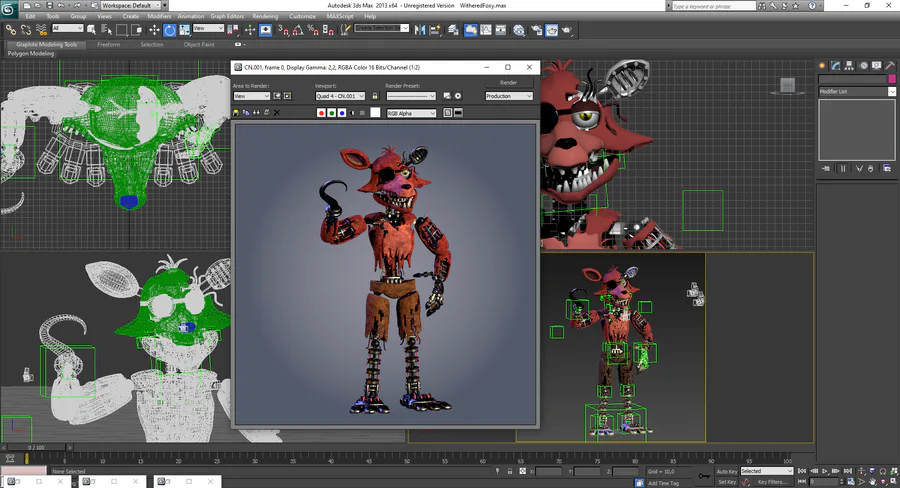Open the Utilities hammer panel icon
The width and height of the screenshot is (900, 488).
click(x=890, y=66)
